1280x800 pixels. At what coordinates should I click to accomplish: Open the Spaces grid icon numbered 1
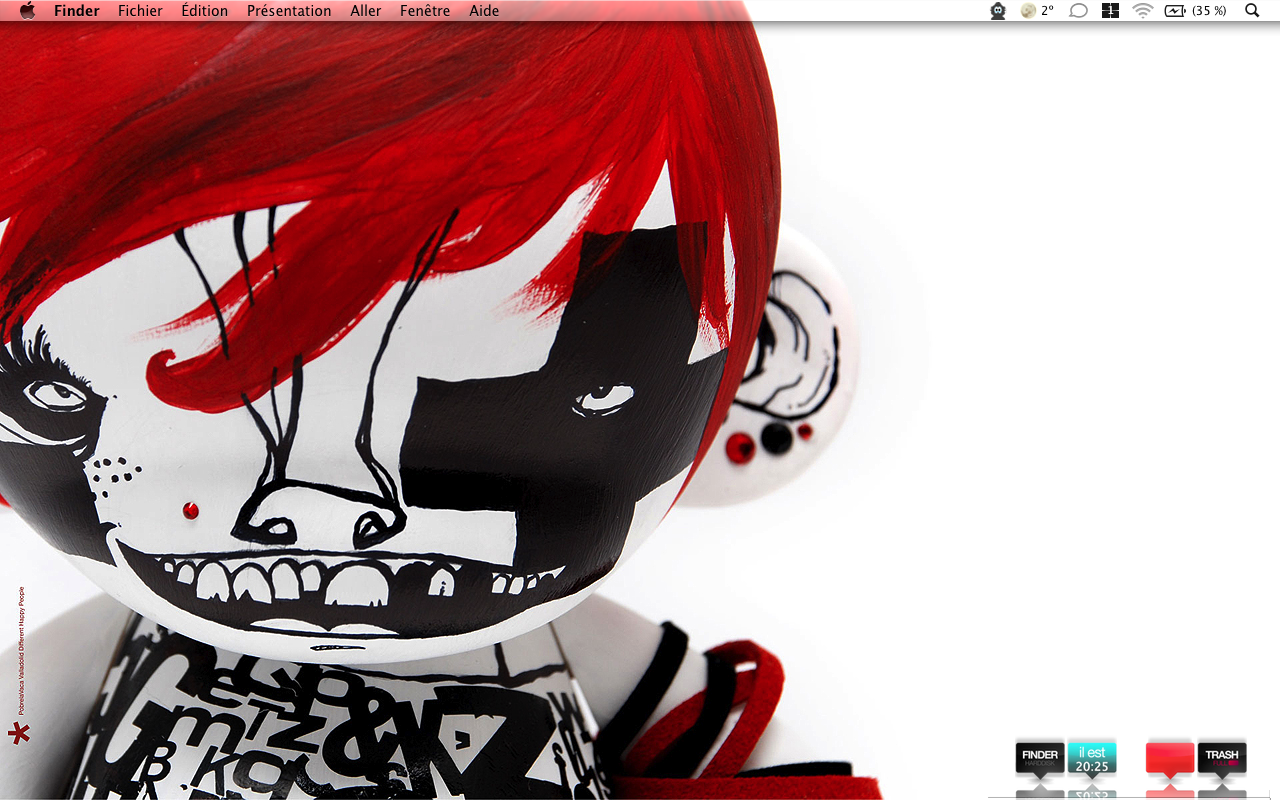pyautogui.click(x=1110, y=11)
